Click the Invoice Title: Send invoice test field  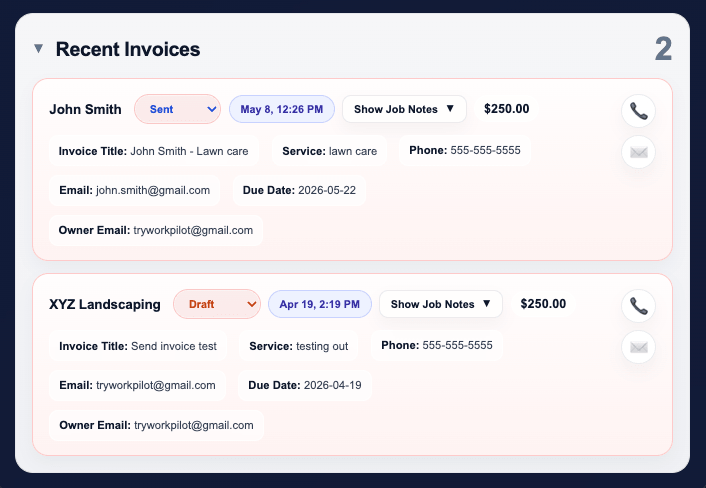pos(138,346)
